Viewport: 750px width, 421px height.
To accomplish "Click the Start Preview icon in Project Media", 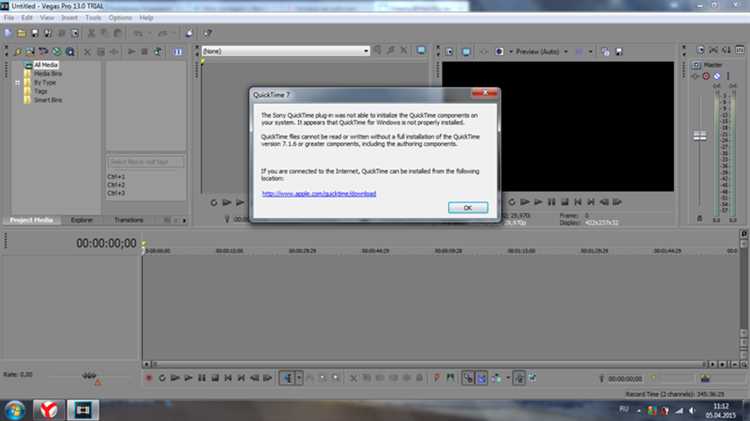I will click(131, 52).
